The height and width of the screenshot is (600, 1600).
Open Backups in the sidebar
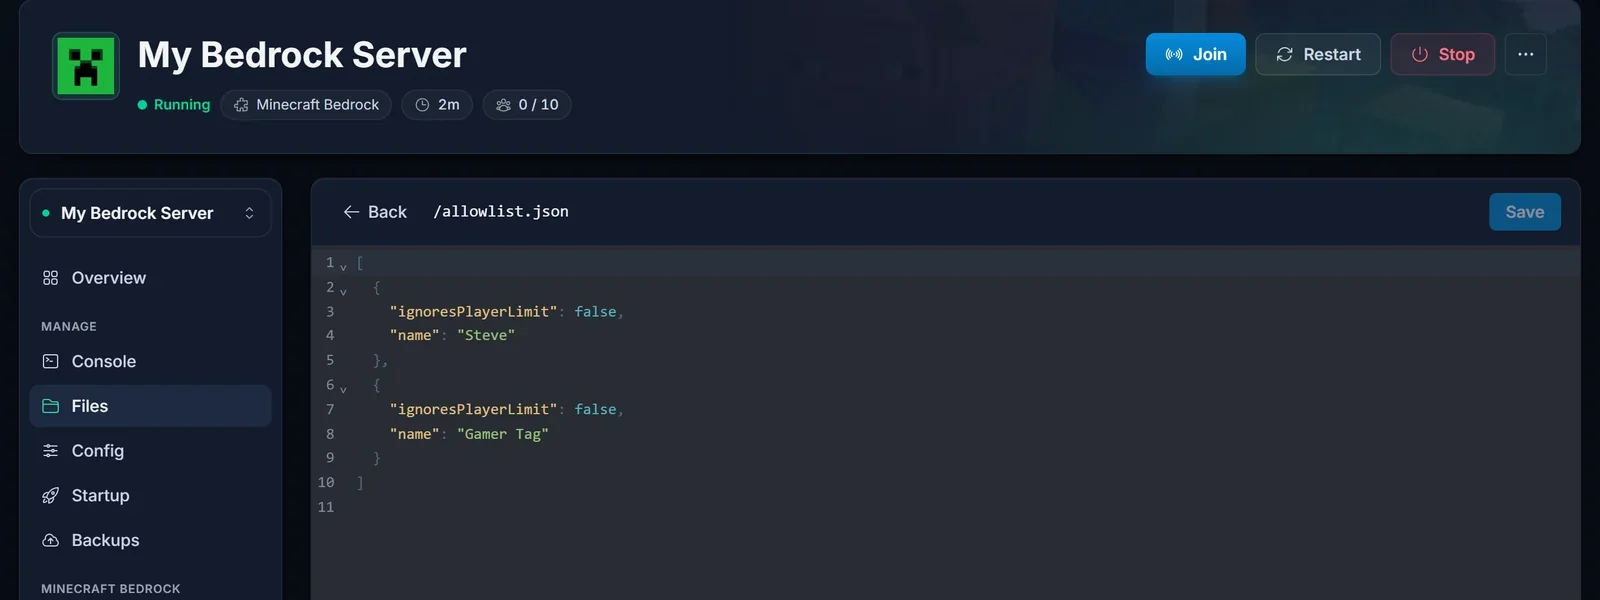coord(150,540)
